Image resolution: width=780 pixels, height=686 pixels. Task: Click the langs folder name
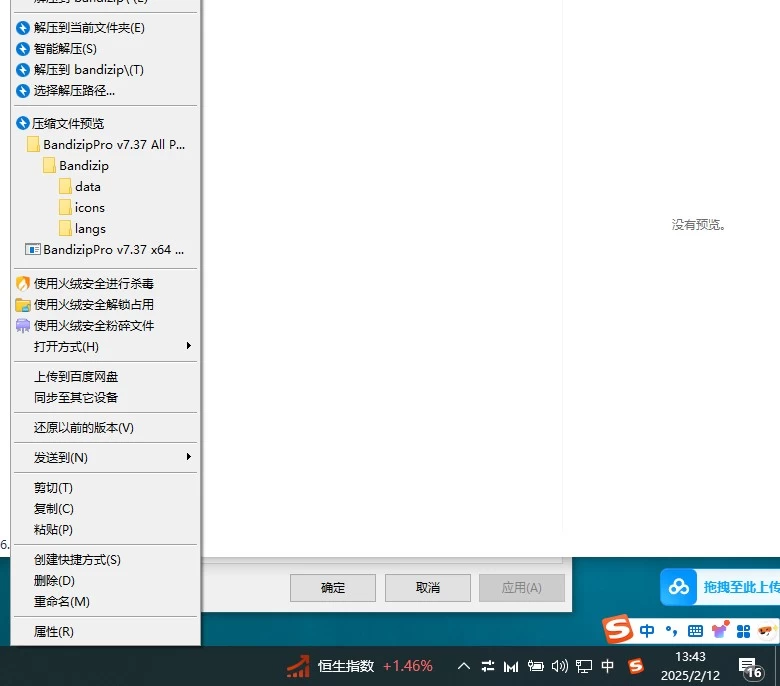pyautogui.click(x=90, y=229)
